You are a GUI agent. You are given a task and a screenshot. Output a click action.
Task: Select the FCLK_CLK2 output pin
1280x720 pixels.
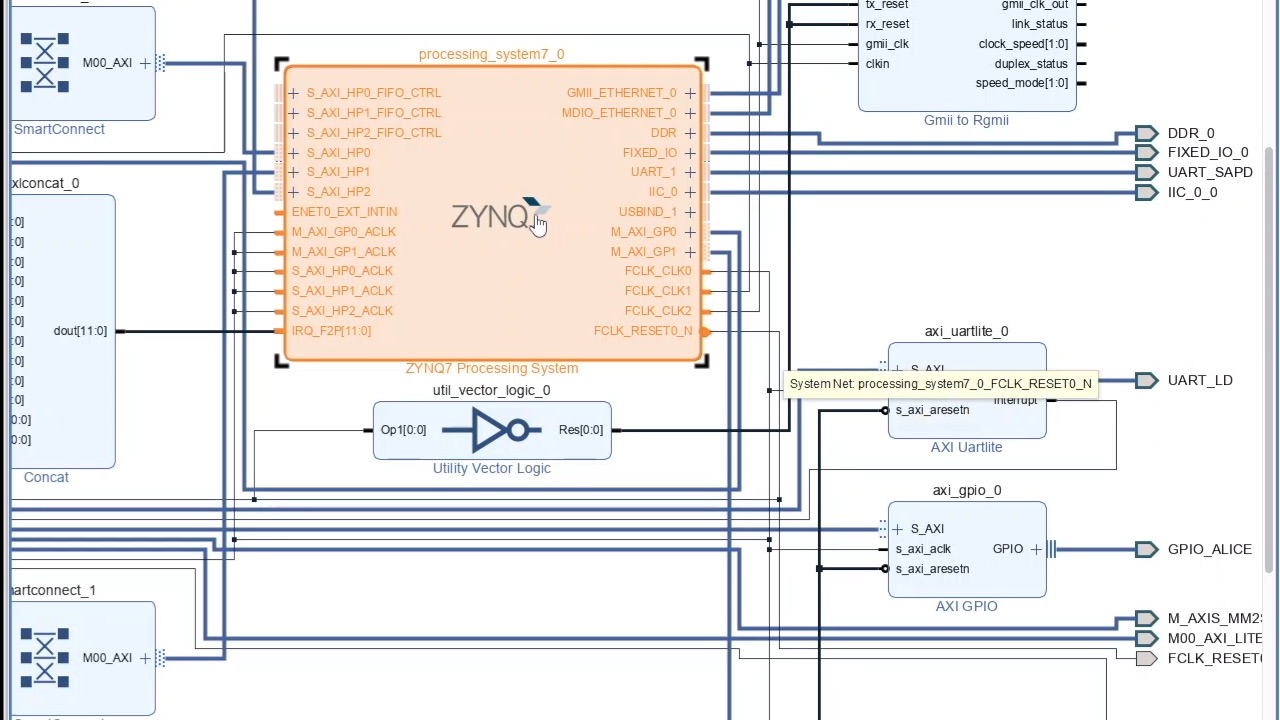658,311
